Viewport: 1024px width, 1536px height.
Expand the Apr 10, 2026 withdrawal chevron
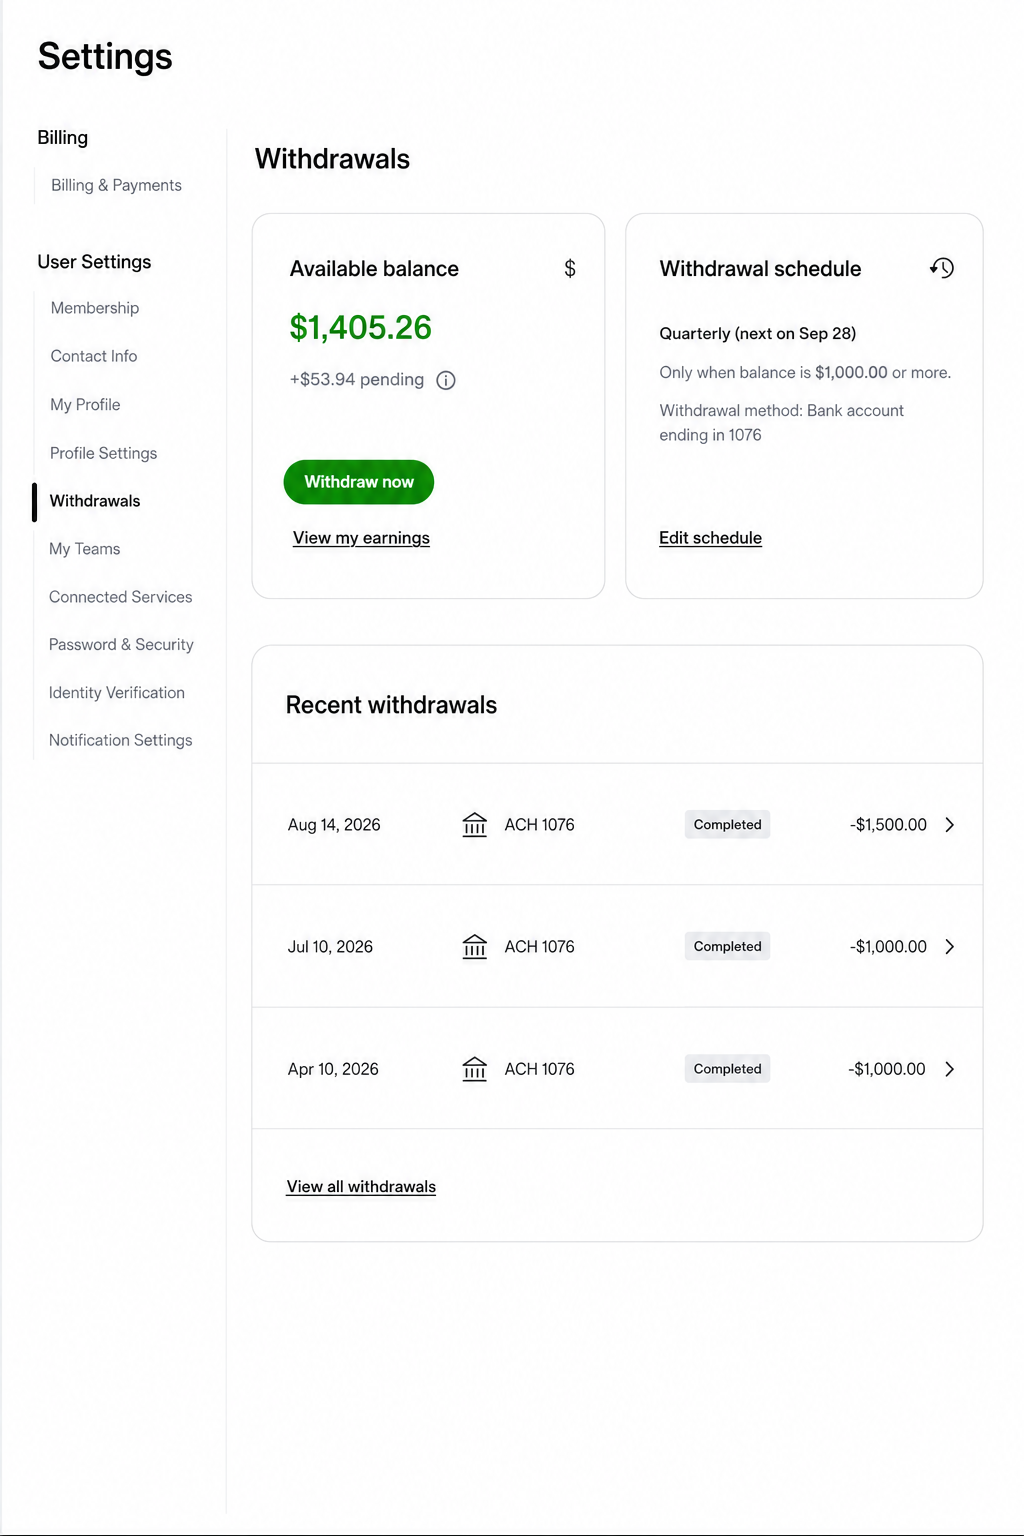(x=950, y=1069)
